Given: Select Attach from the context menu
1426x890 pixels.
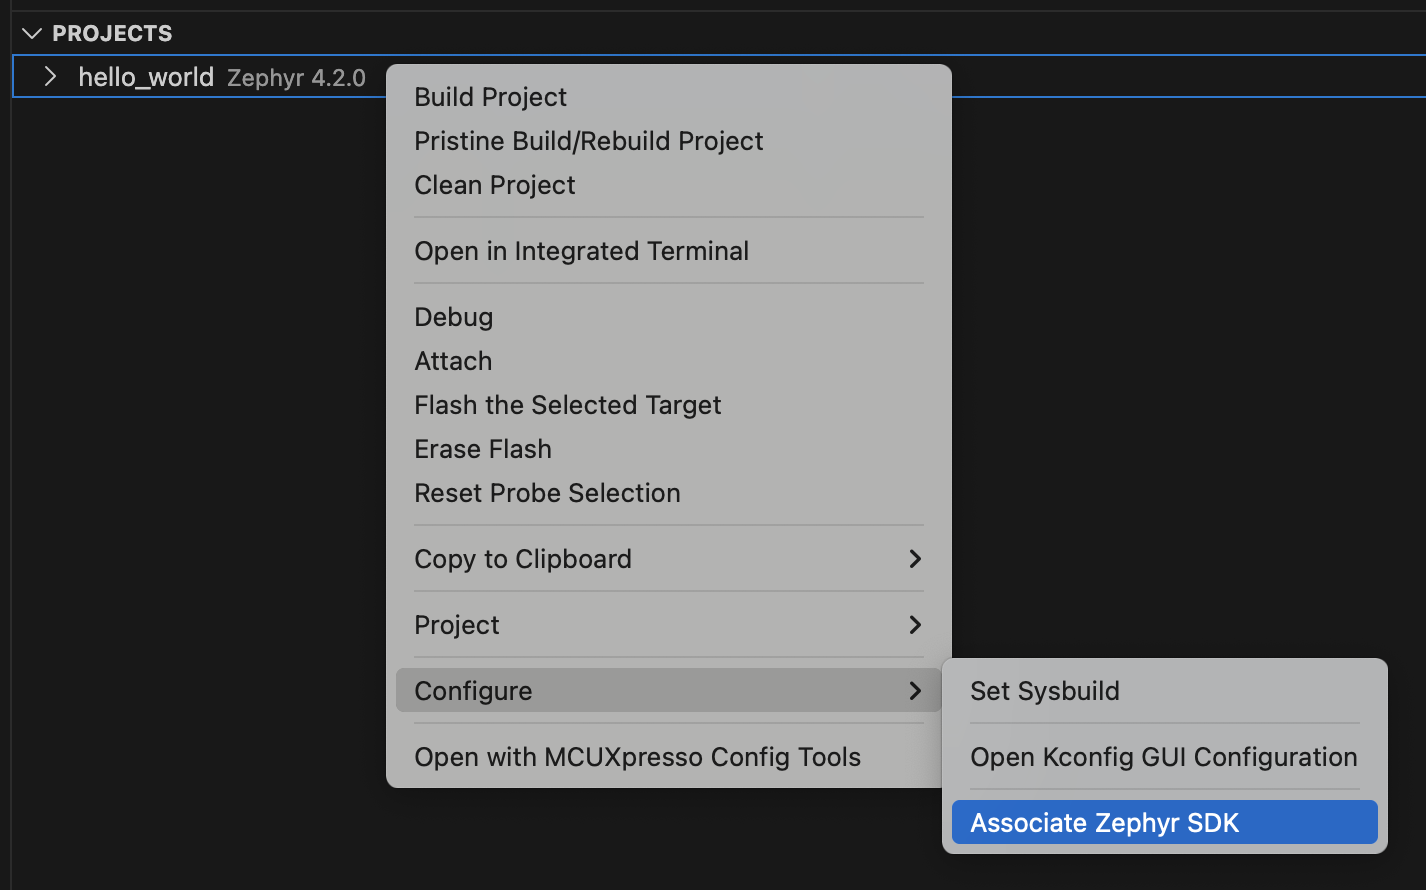Looking at the screenshot, I should point(453,361).
